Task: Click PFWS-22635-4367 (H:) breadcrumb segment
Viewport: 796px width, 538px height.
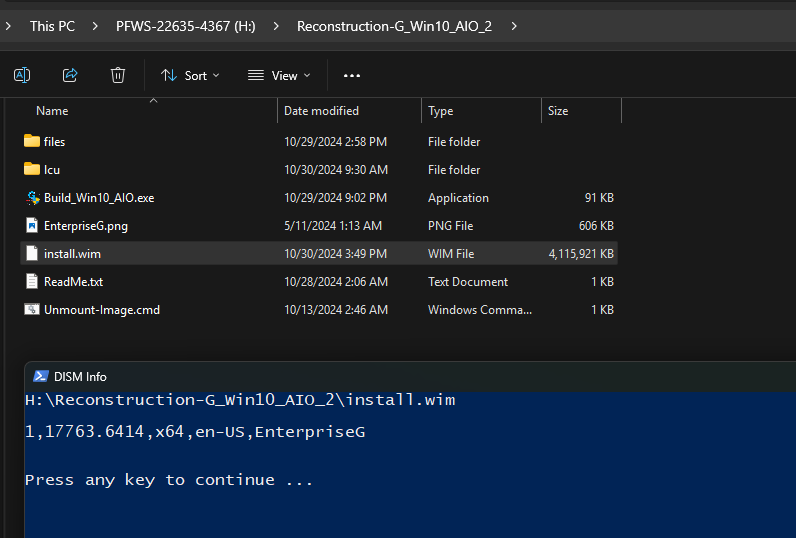Action: (x=186, y=26)
